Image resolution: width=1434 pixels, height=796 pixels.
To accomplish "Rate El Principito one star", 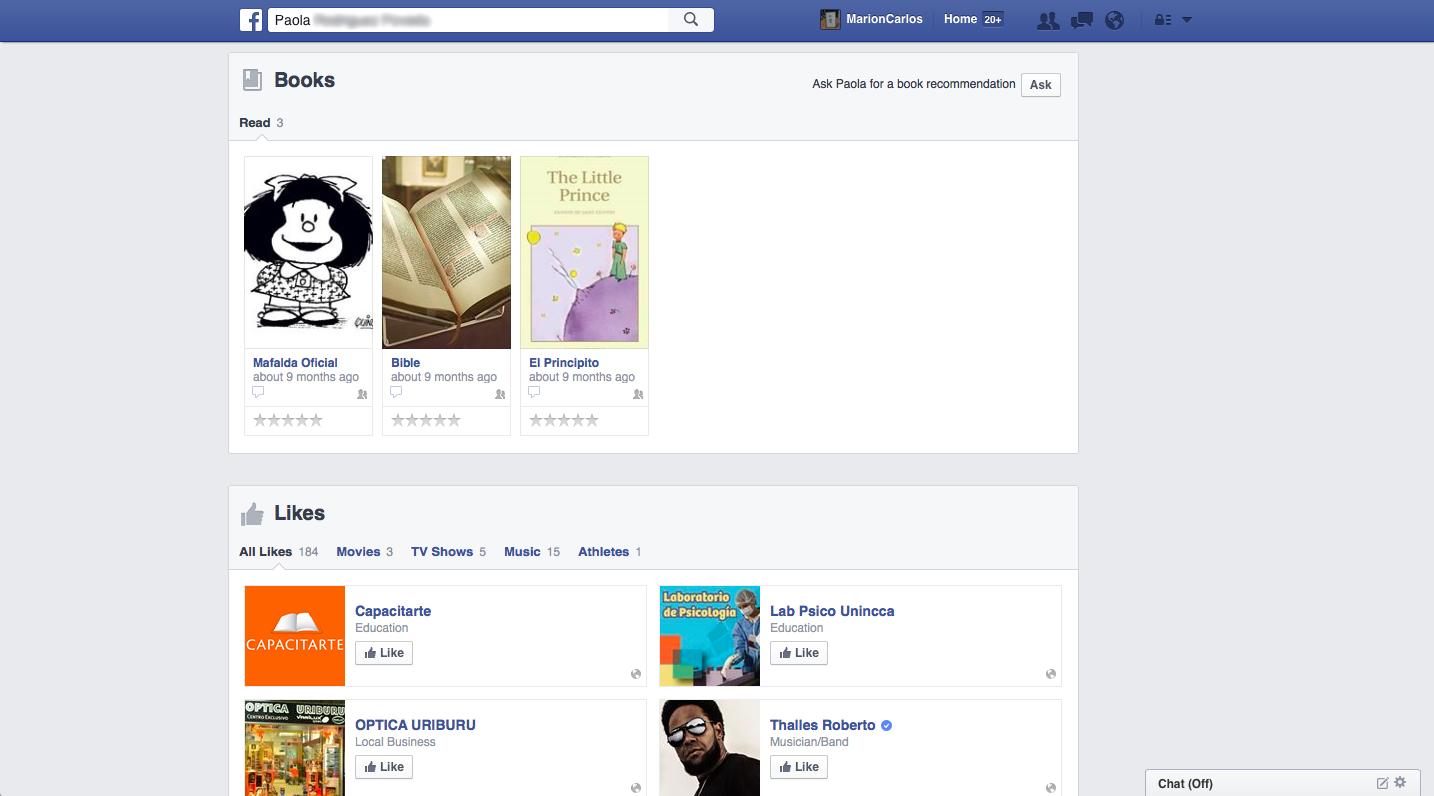I will click(536, 420).
